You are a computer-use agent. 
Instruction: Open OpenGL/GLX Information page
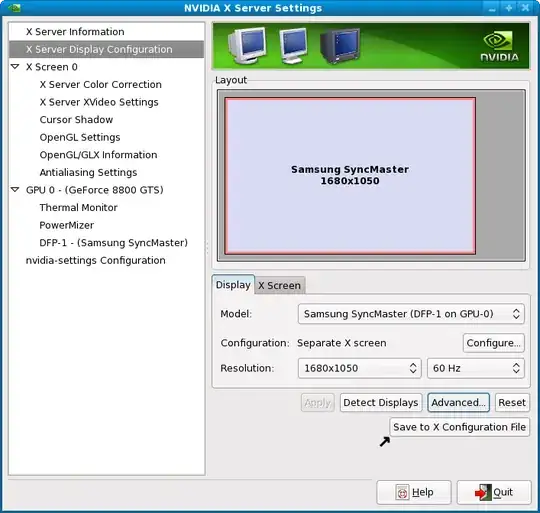coord(98,155)
